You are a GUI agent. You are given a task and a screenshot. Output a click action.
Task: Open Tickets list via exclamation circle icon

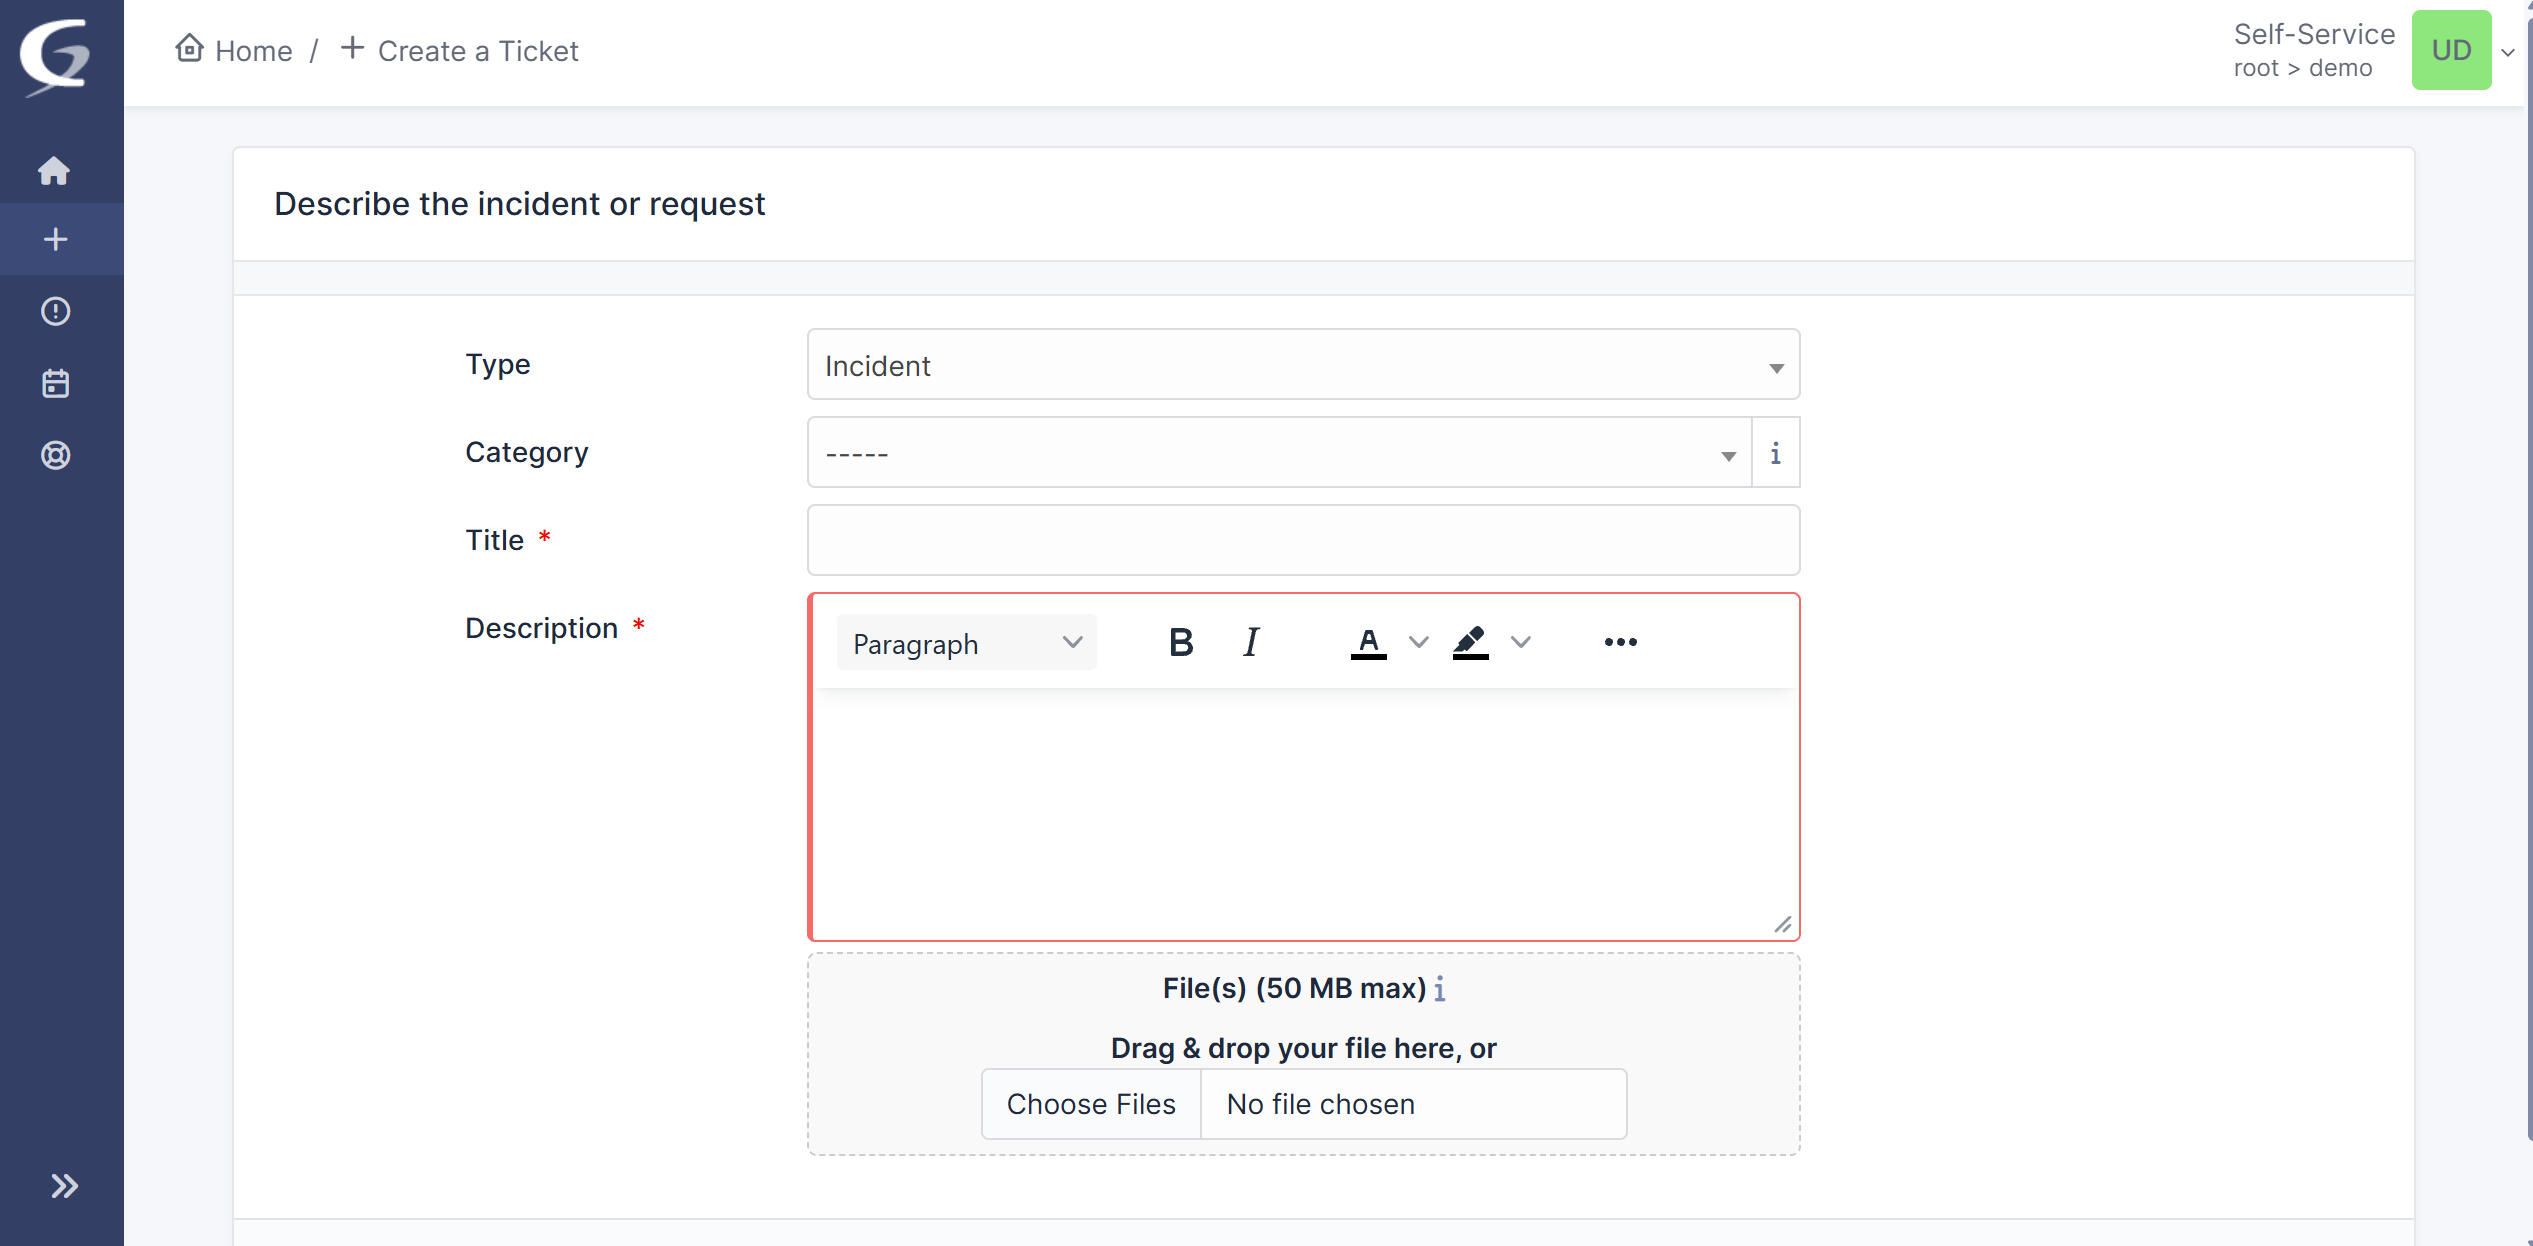click(x=55, y=312)
